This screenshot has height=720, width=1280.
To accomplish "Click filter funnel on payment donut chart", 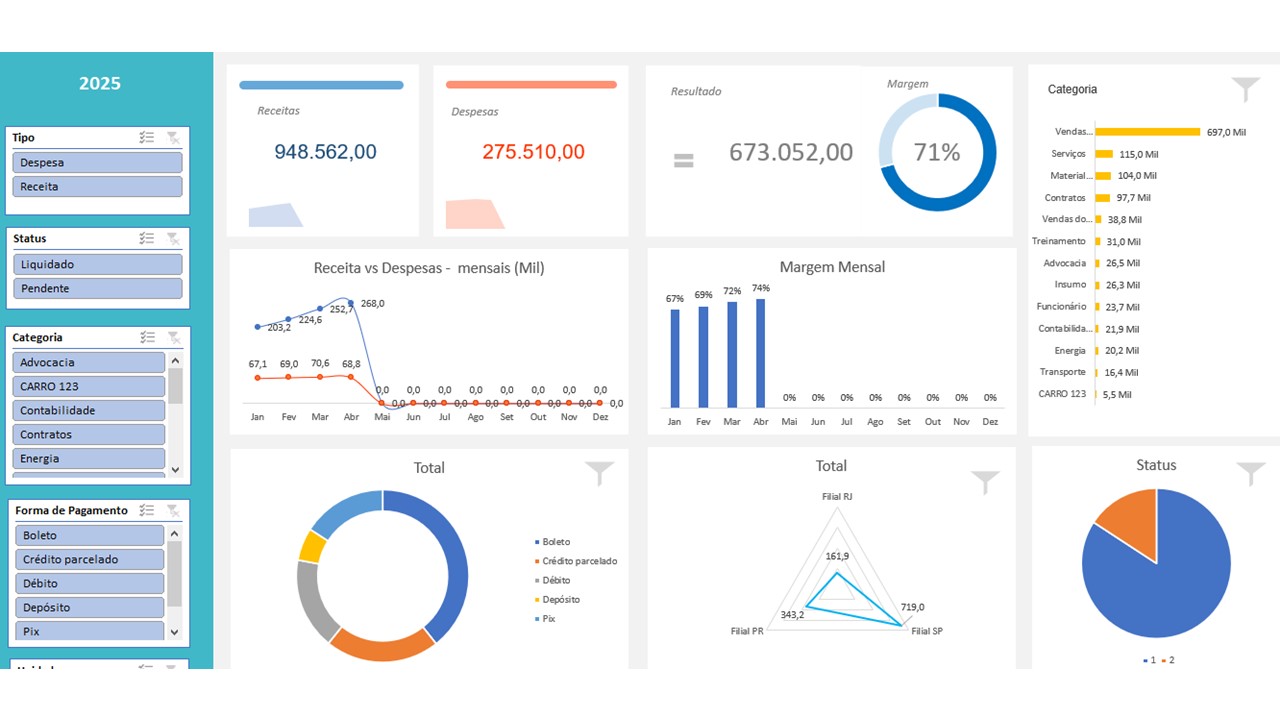I will (x=599, y=473).
